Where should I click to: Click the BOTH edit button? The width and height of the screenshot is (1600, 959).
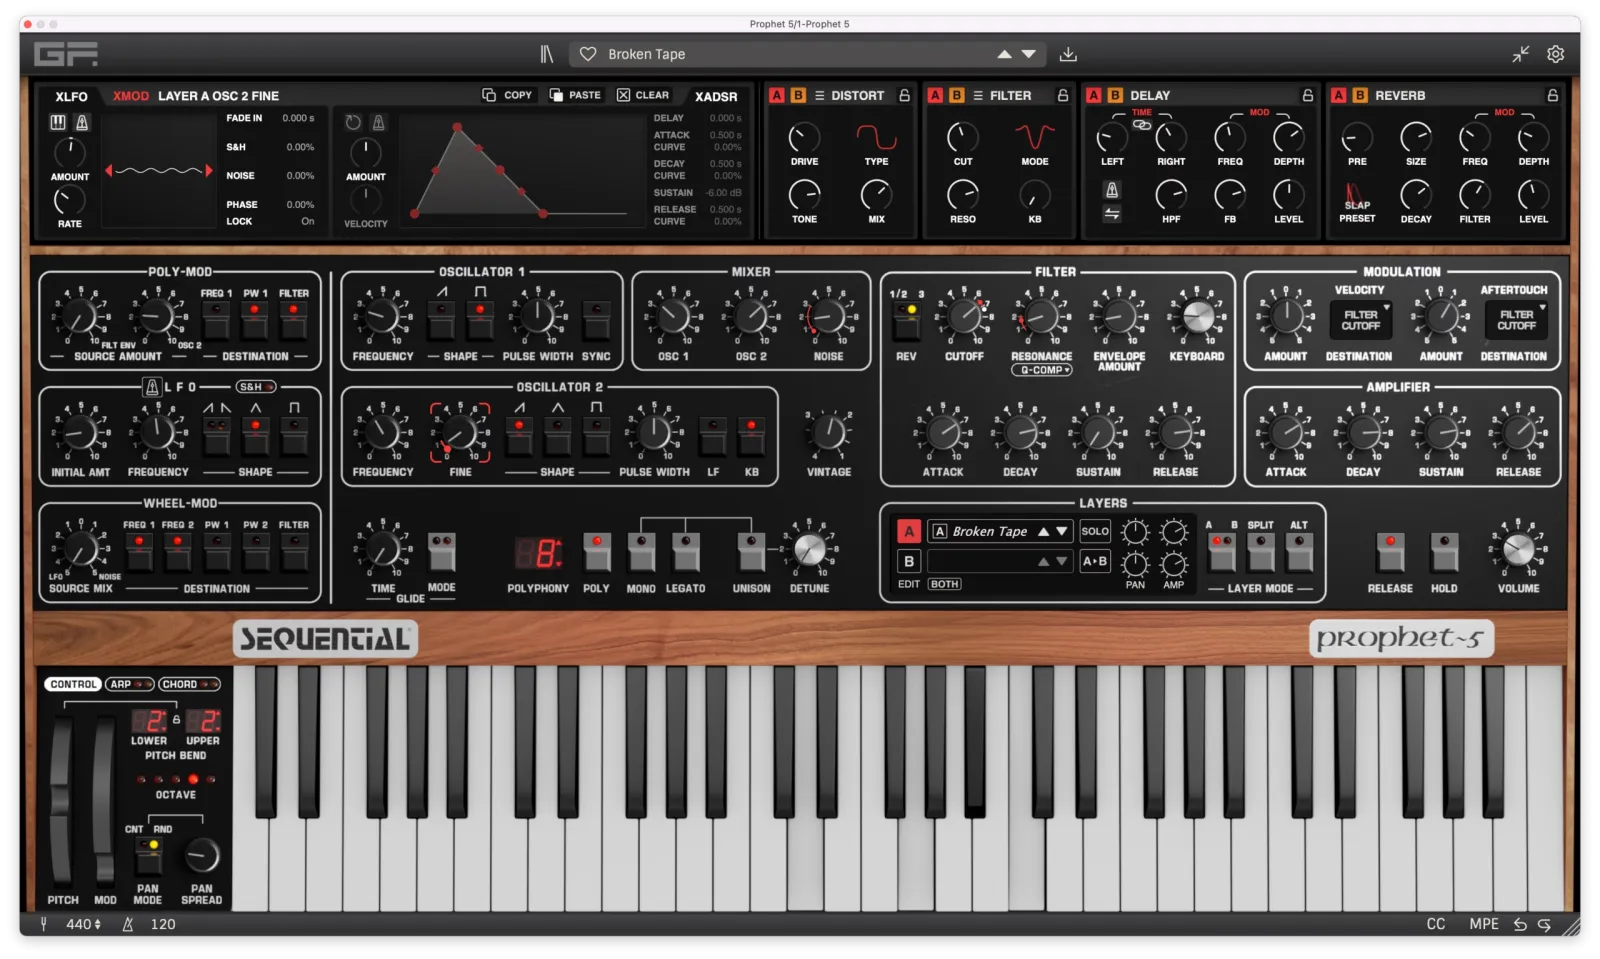pos(944,584)
